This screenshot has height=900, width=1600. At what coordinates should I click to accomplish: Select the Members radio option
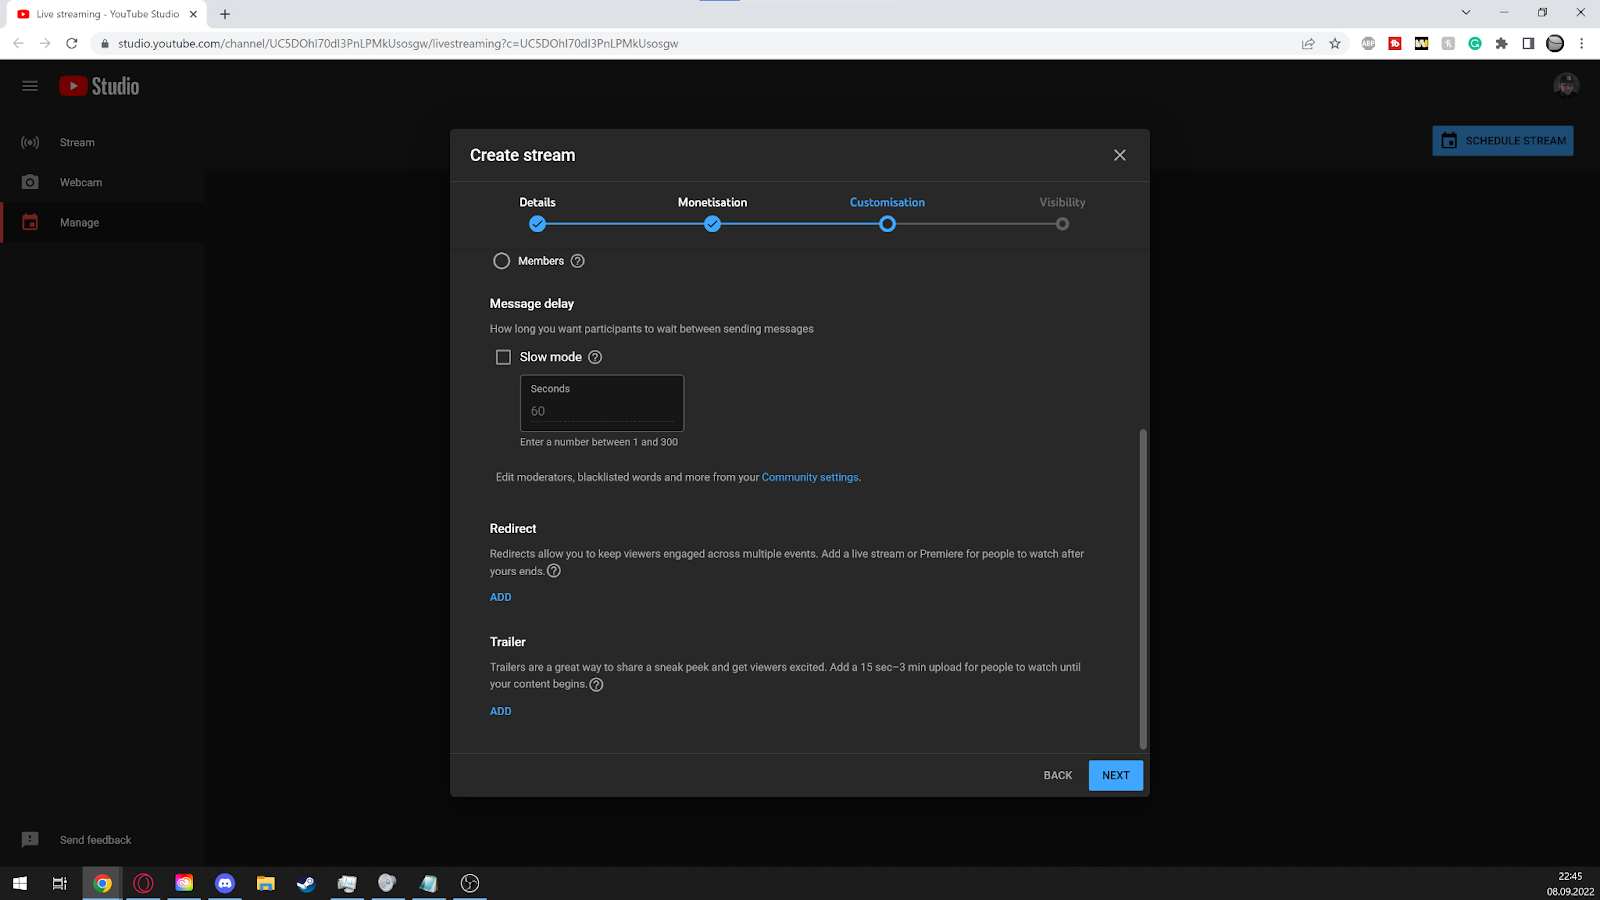[502, 261]
